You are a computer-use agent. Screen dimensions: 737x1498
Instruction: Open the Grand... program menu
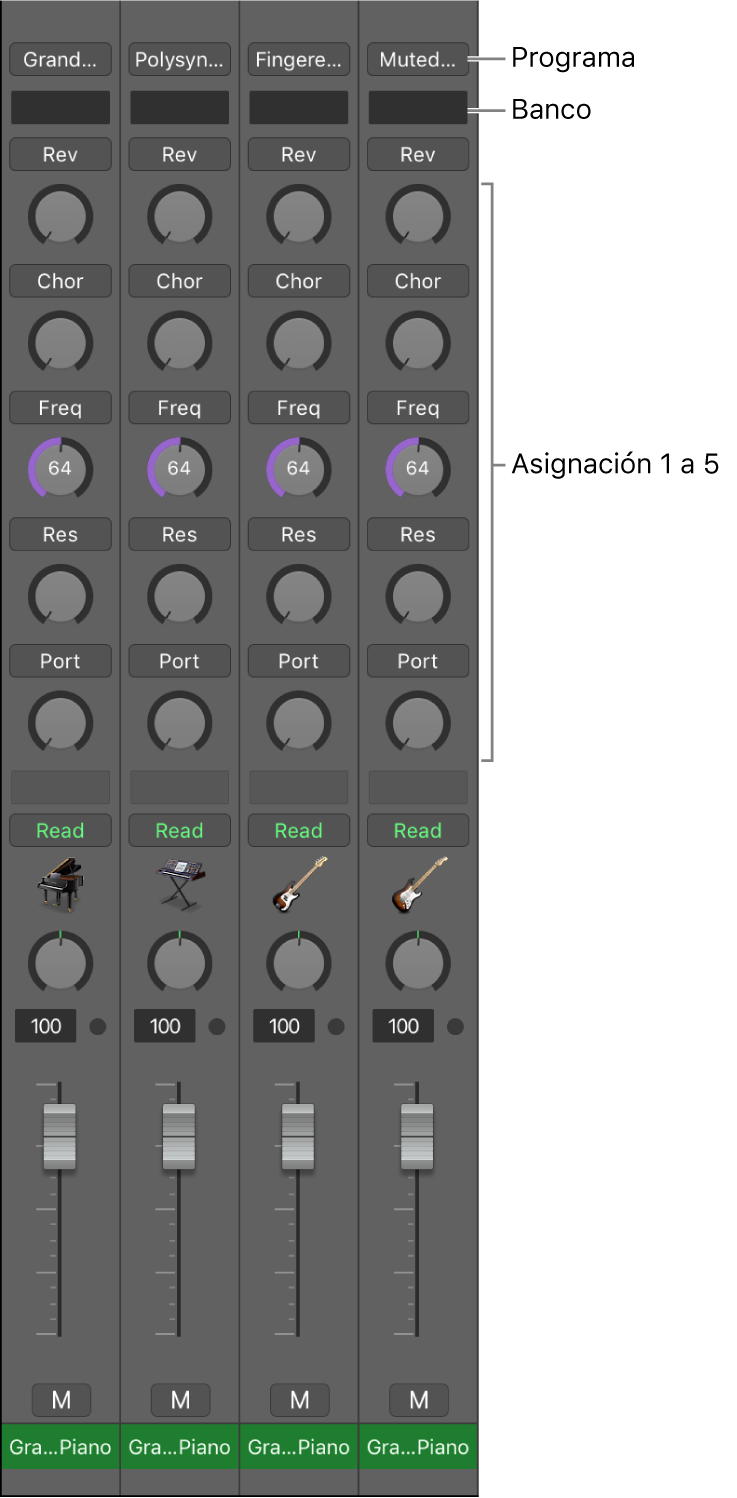(60, 60)
